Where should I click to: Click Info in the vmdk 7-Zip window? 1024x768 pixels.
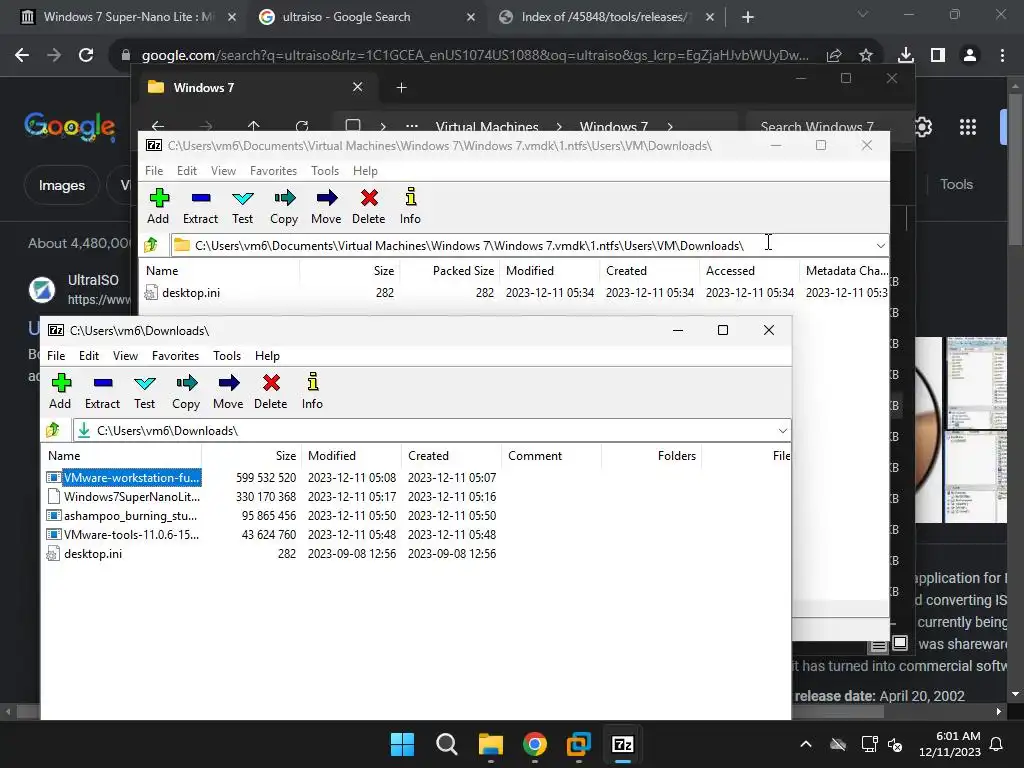pyautogui.click(x=410, y=206)
